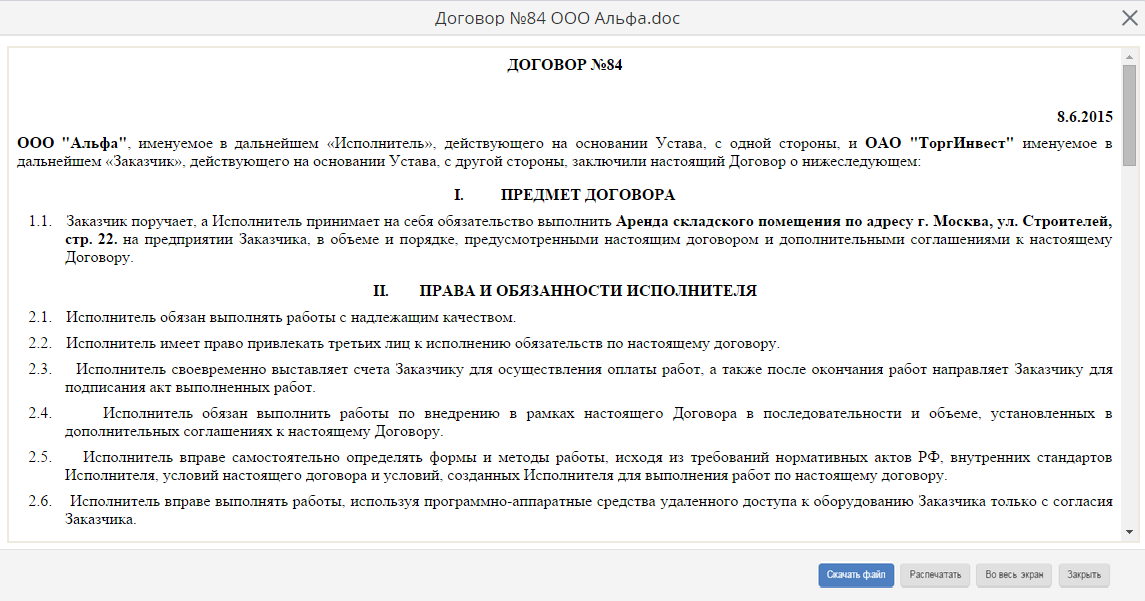1145x601 pixels.
Task: Click the bold text ОАО "ТоргИнвест"
Action: pos(939,143)
